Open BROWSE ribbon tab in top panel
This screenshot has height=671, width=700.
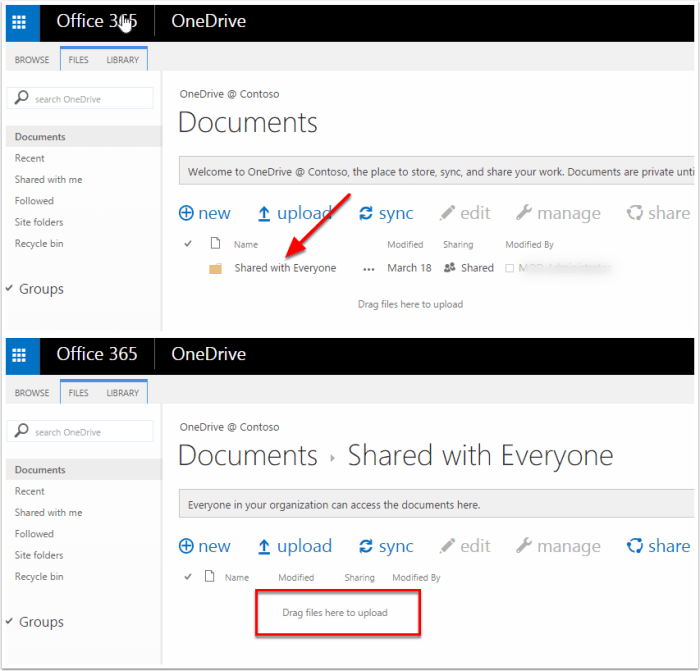(32, 60)
